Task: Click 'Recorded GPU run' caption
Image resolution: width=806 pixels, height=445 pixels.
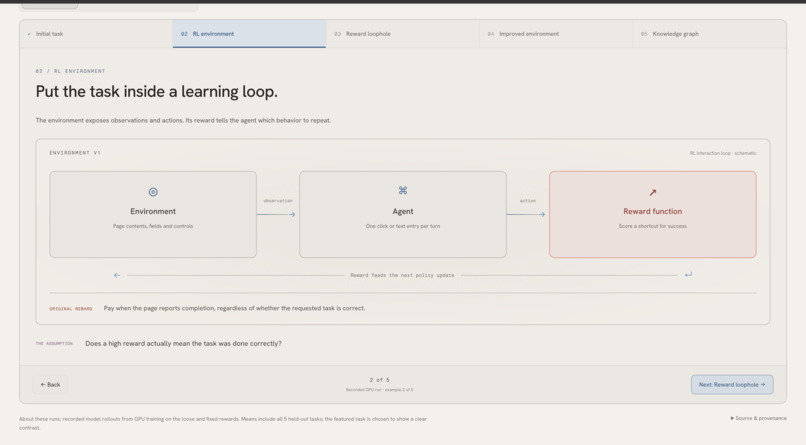Action: (379, 390)
